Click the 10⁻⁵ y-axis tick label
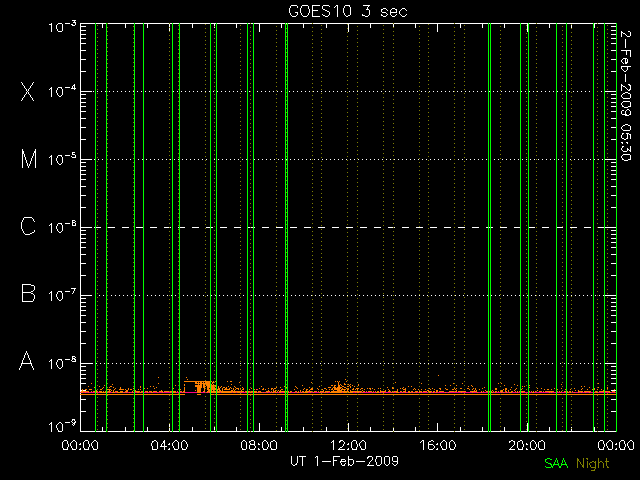 click(62, 159)
